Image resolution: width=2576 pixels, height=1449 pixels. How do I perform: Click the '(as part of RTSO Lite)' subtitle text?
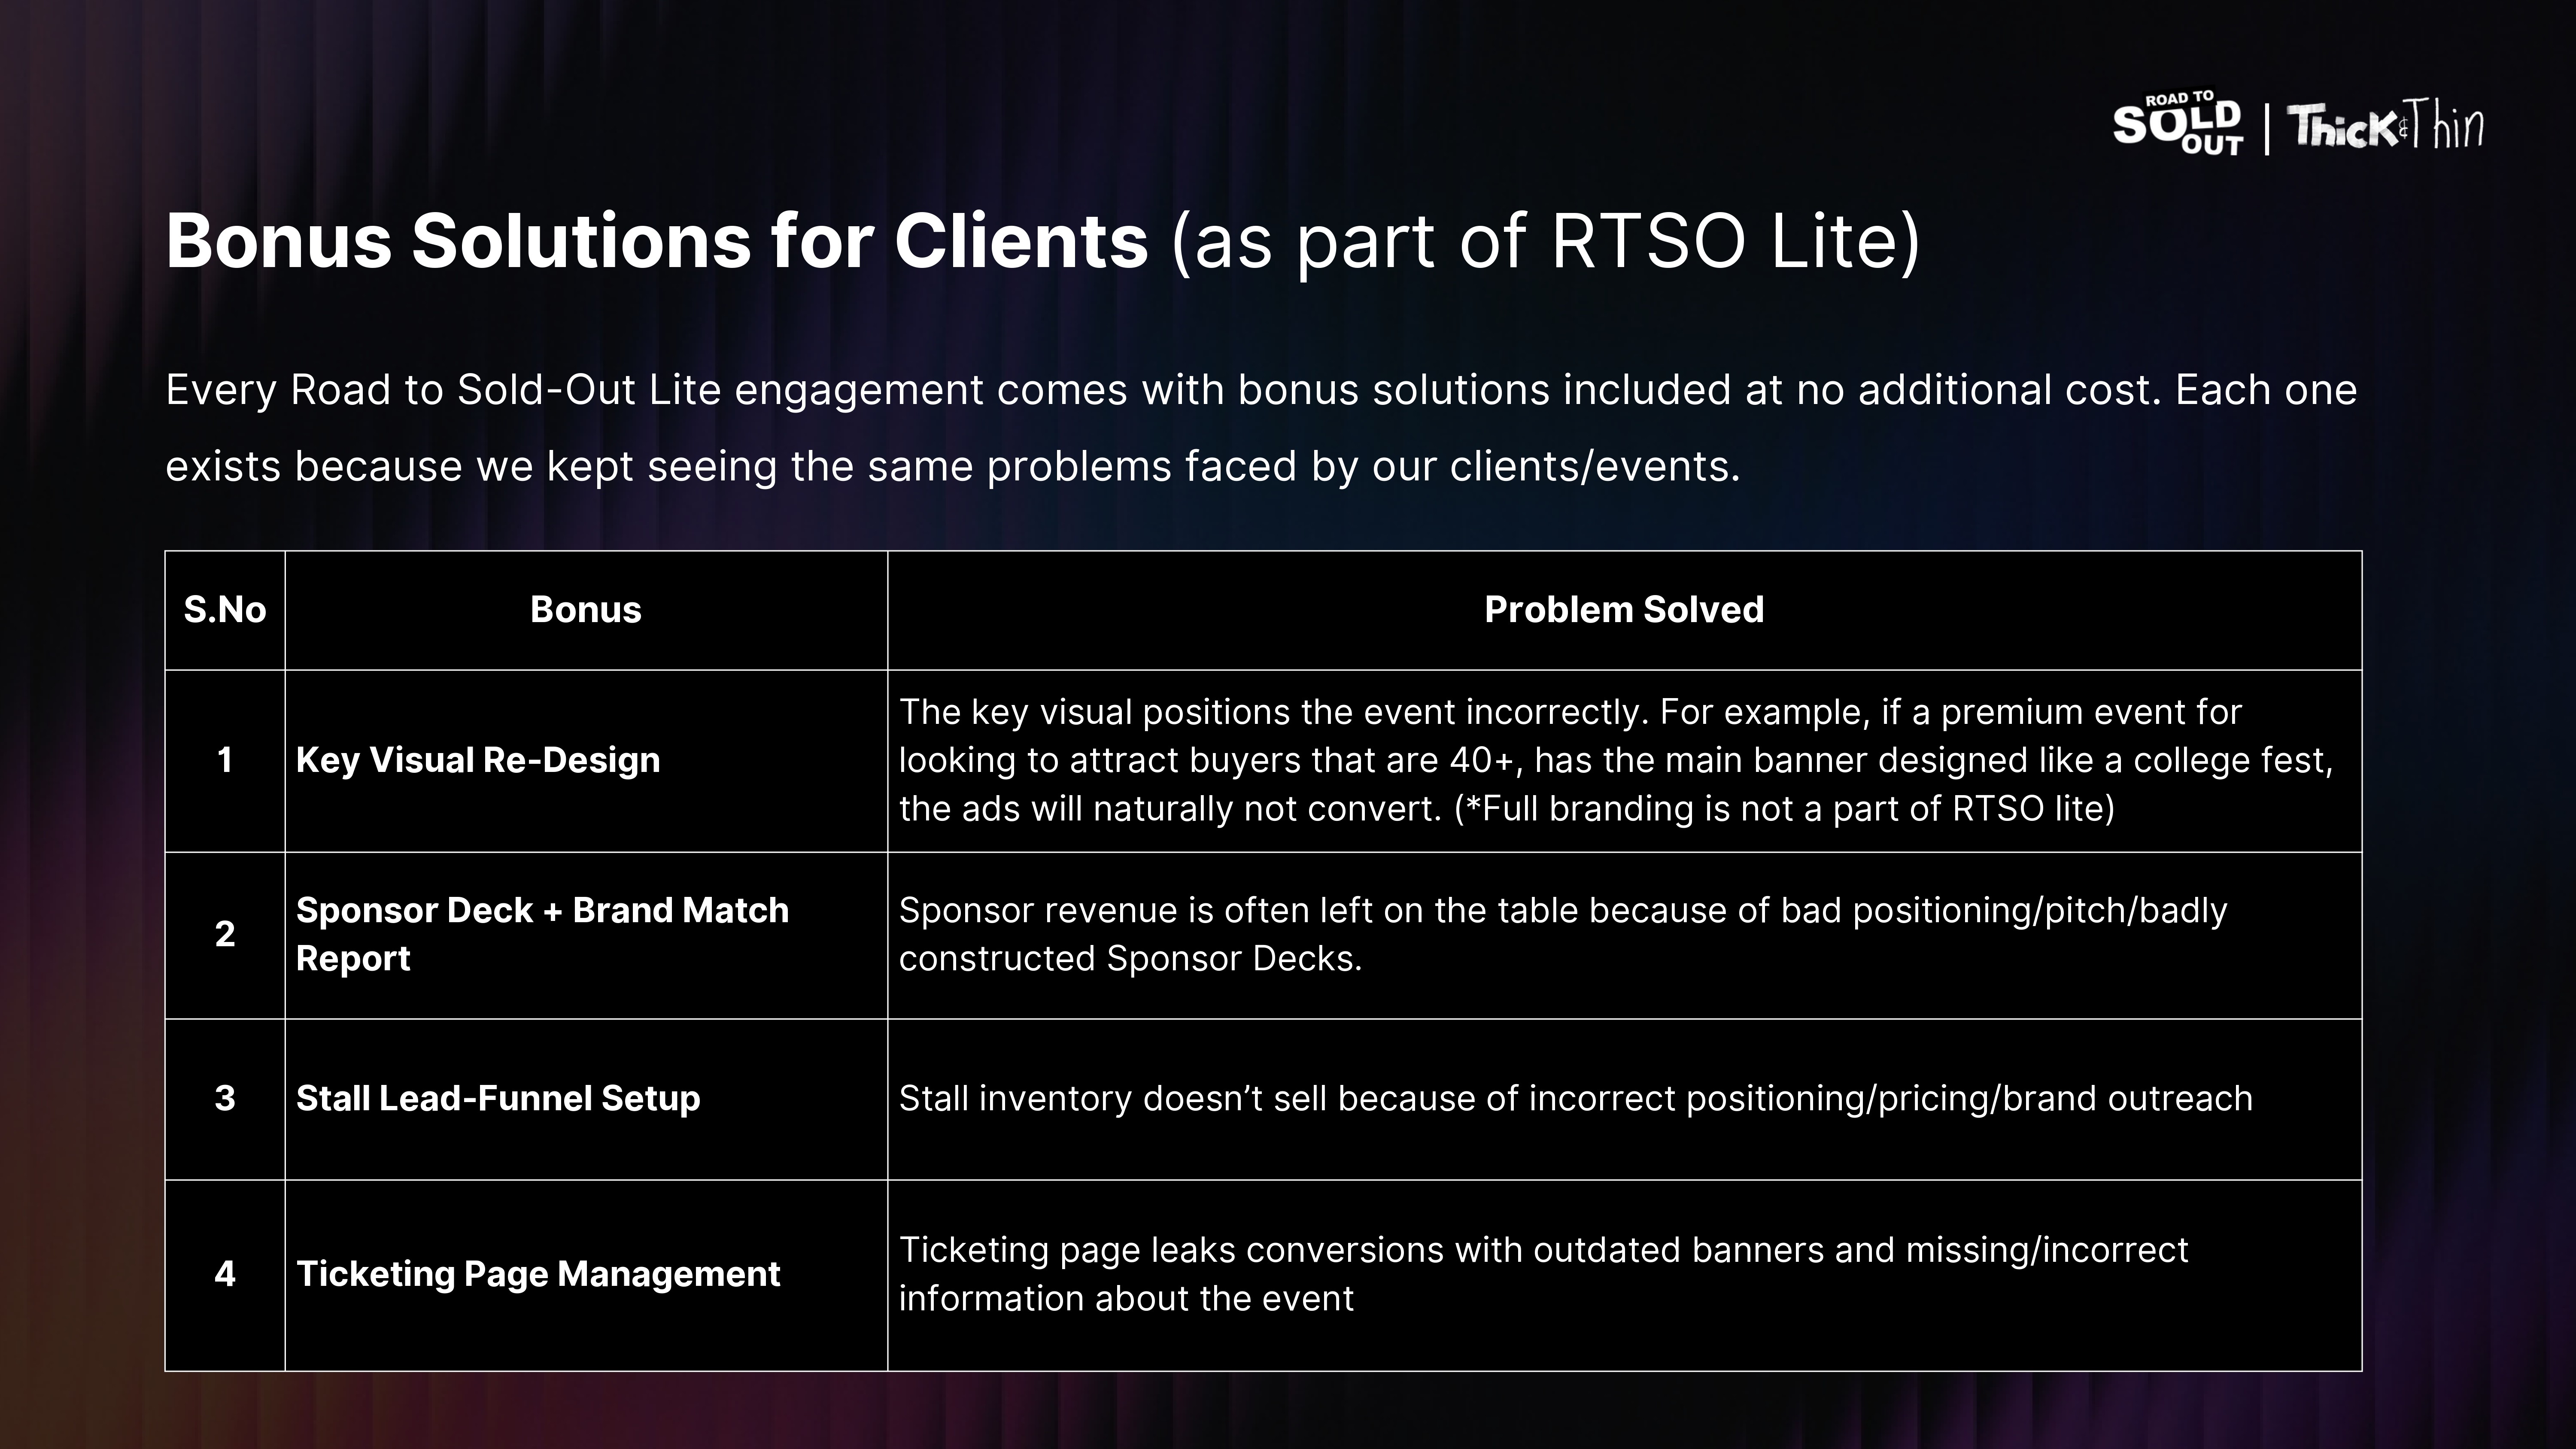[1545, 241]
